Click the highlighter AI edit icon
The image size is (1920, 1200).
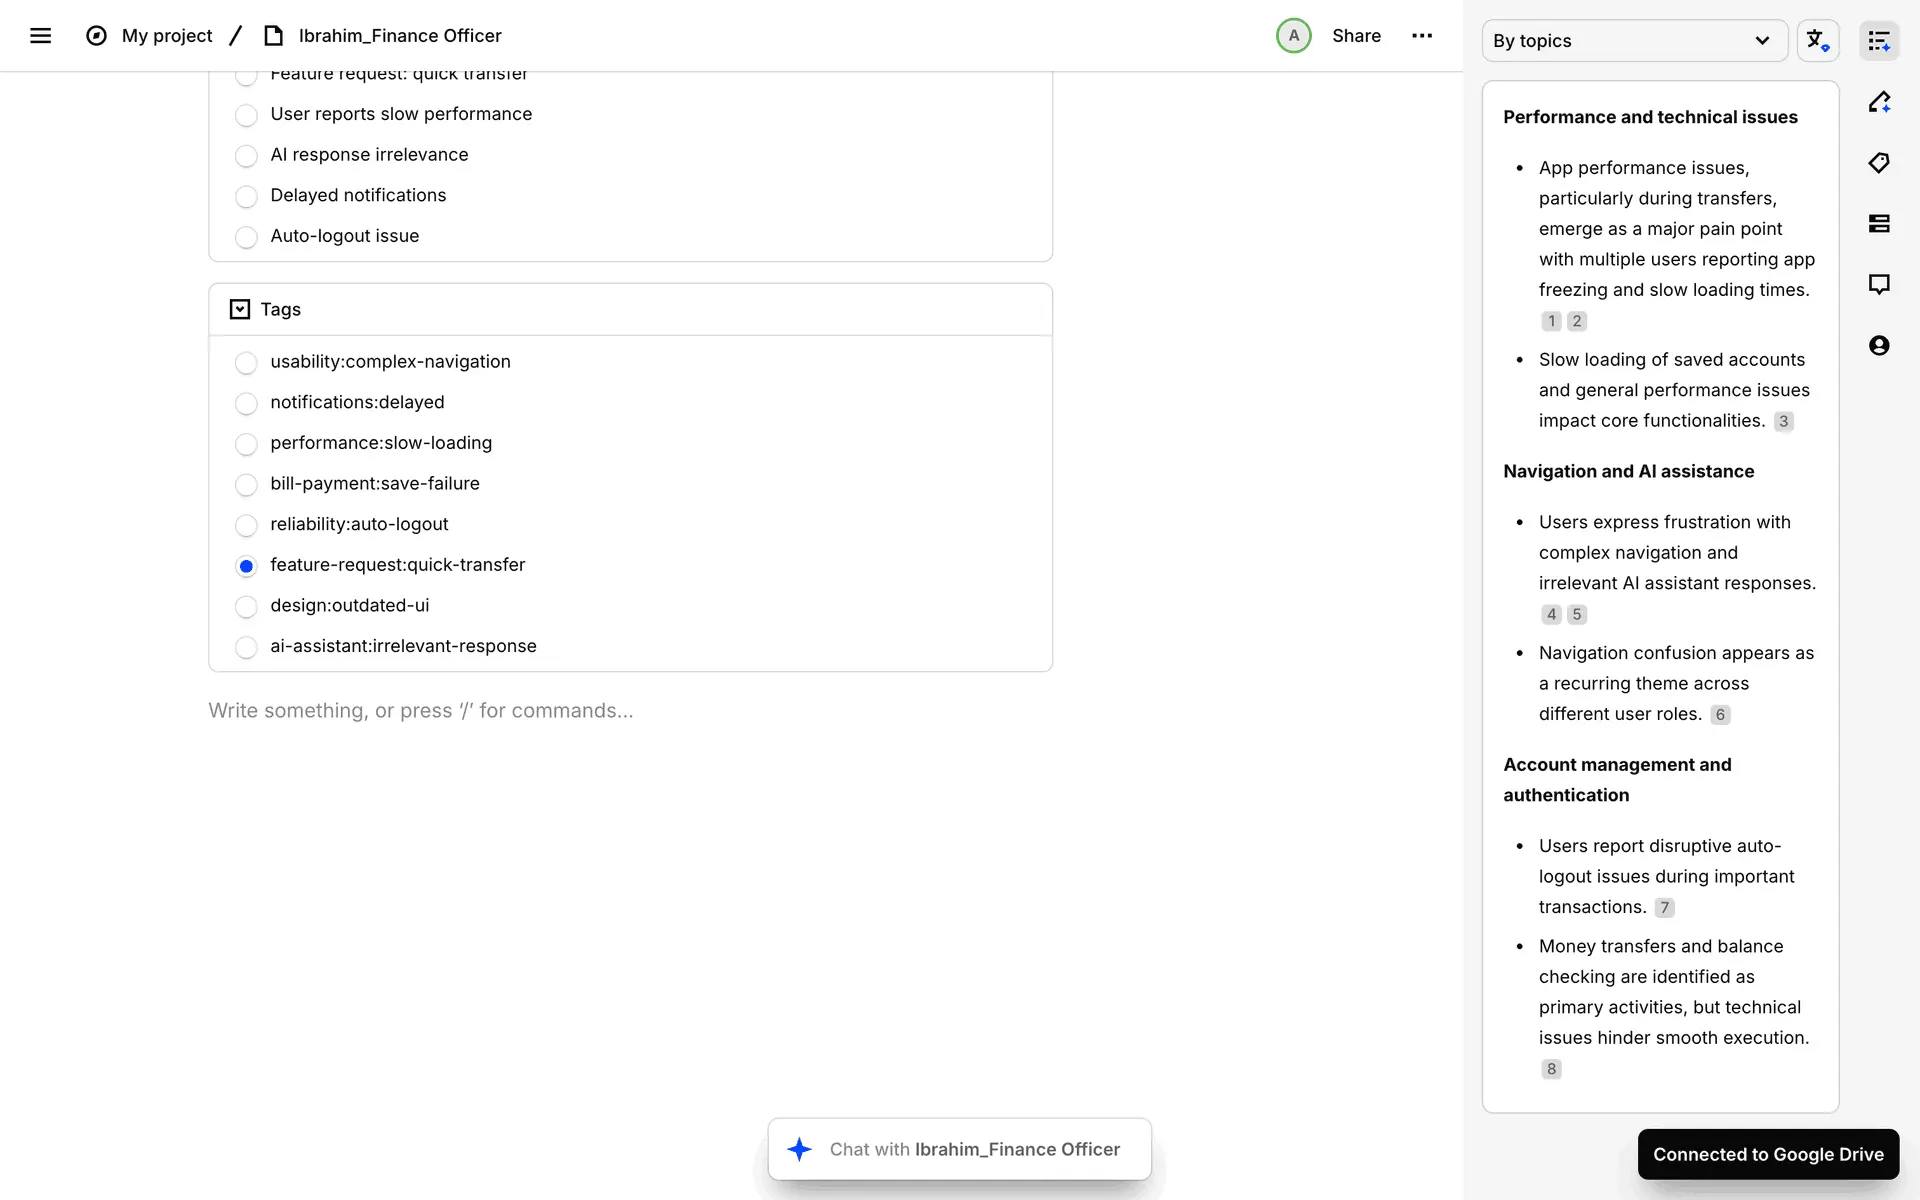pos(1879,102)
